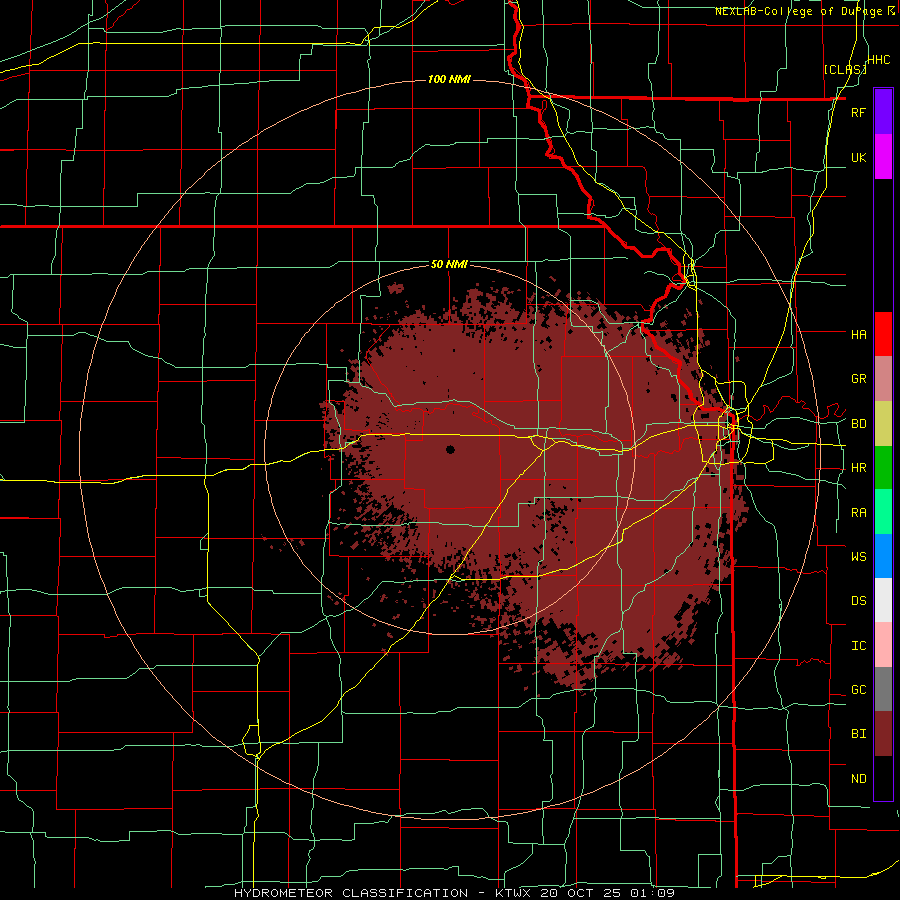This screenshot has height=900, width=900.
Task: Choose the bright mint RA legend swatch
Action: click(883, 512)
